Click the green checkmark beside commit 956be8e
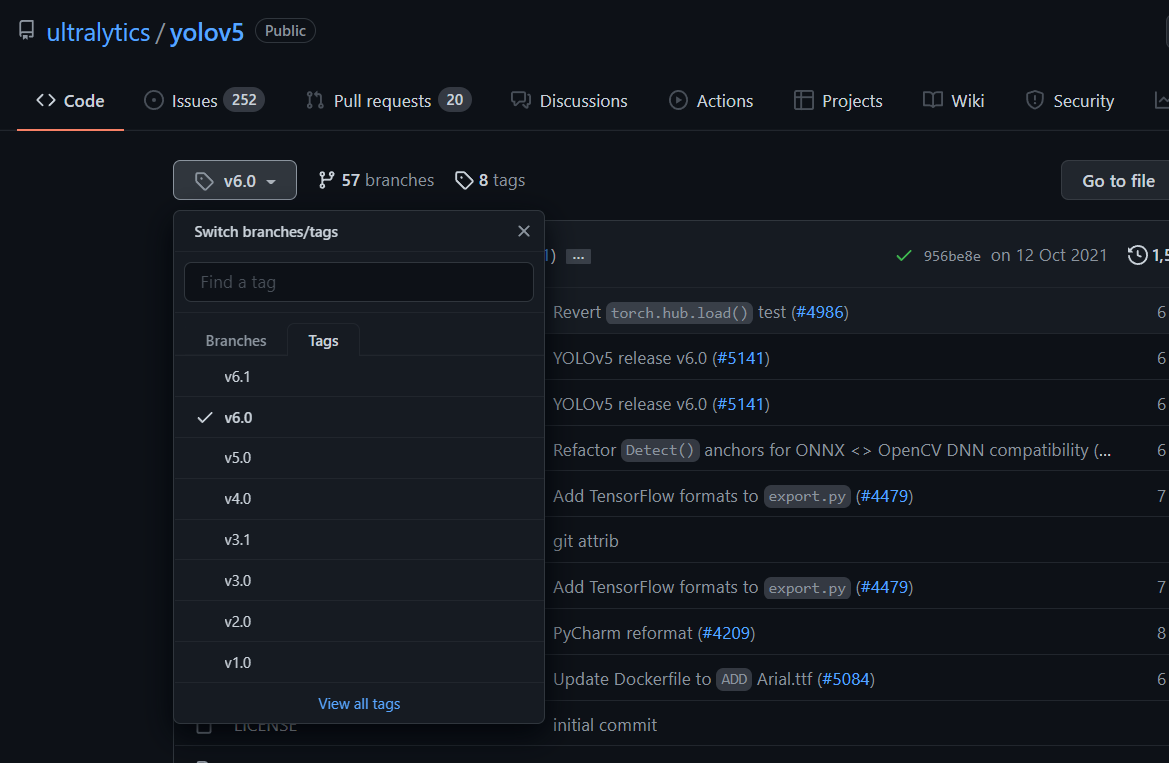This screenshot has height=763, width=1169. (903, 255)
